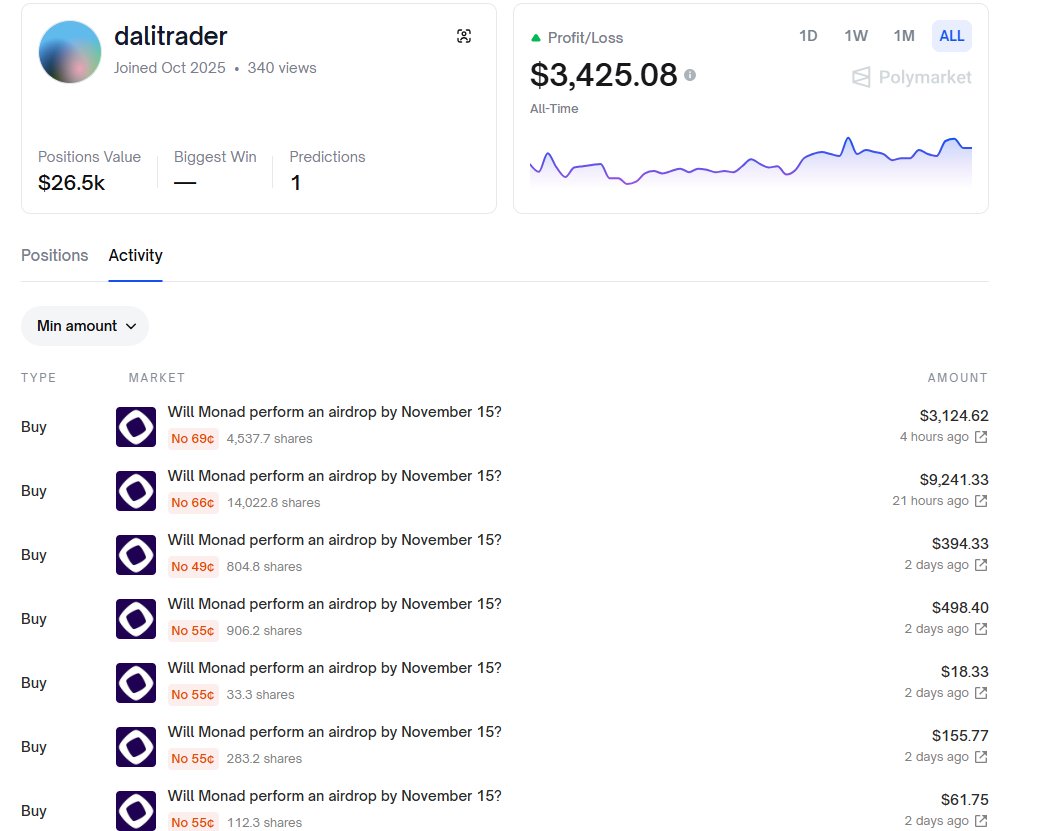This screenshot has height=831, width=1056.
Task: Click the $26.5k positions value
Action: click(71, 182)
